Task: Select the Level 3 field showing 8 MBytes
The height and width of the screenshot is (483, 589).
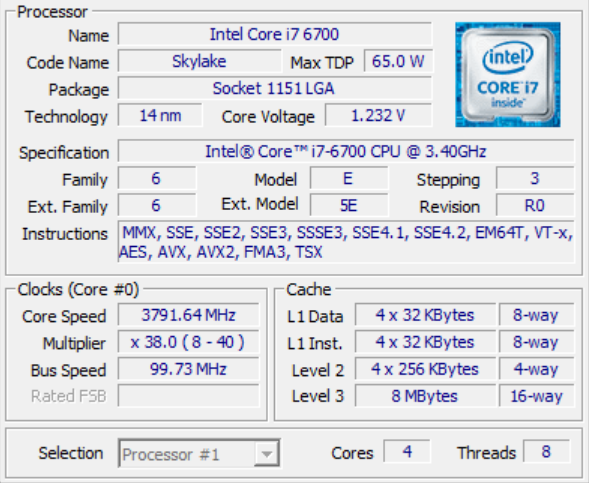Action: [425, 395]
